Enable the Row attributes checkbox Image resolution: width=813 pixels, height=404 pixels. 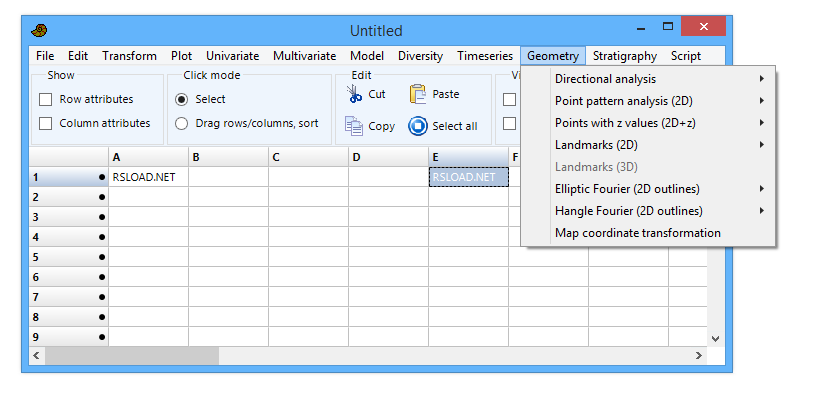pyautogui.click(x=45, y=99)
